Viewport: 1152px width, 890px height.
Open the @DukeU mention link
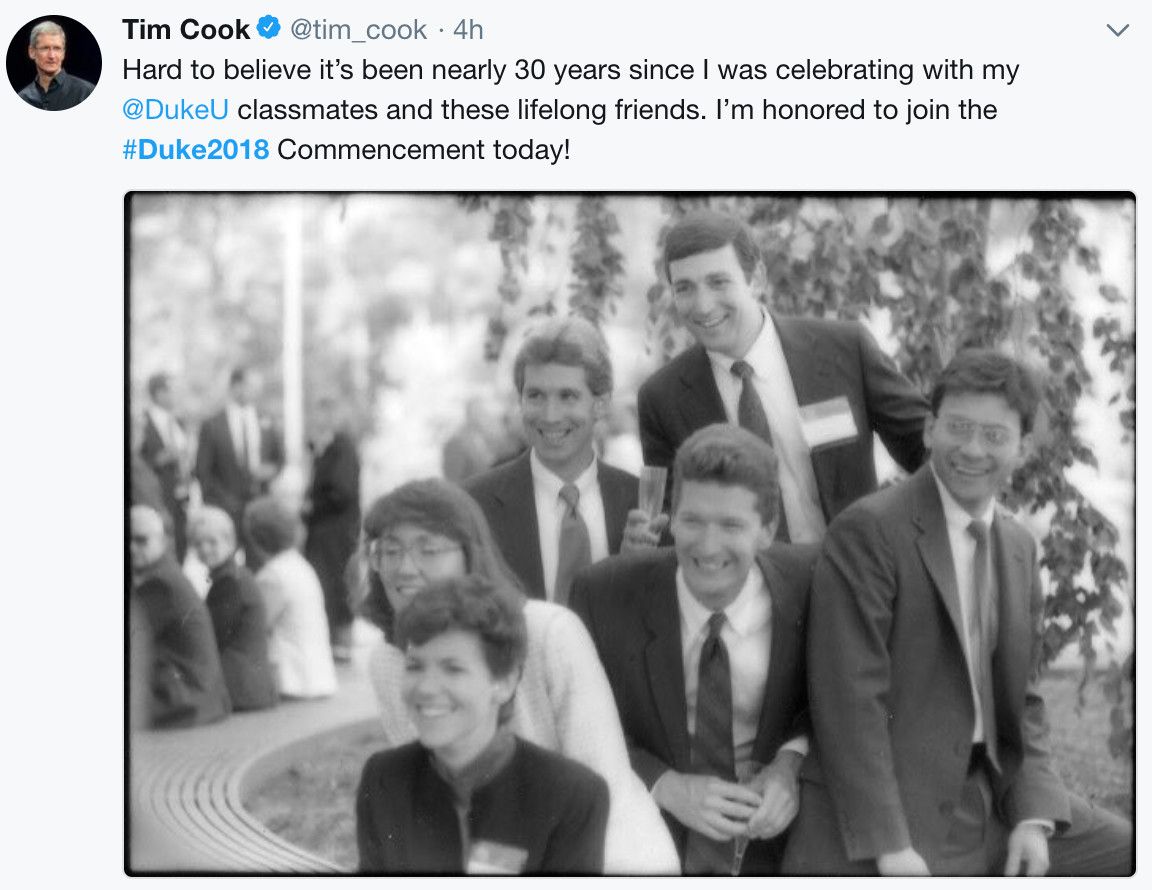175,110
